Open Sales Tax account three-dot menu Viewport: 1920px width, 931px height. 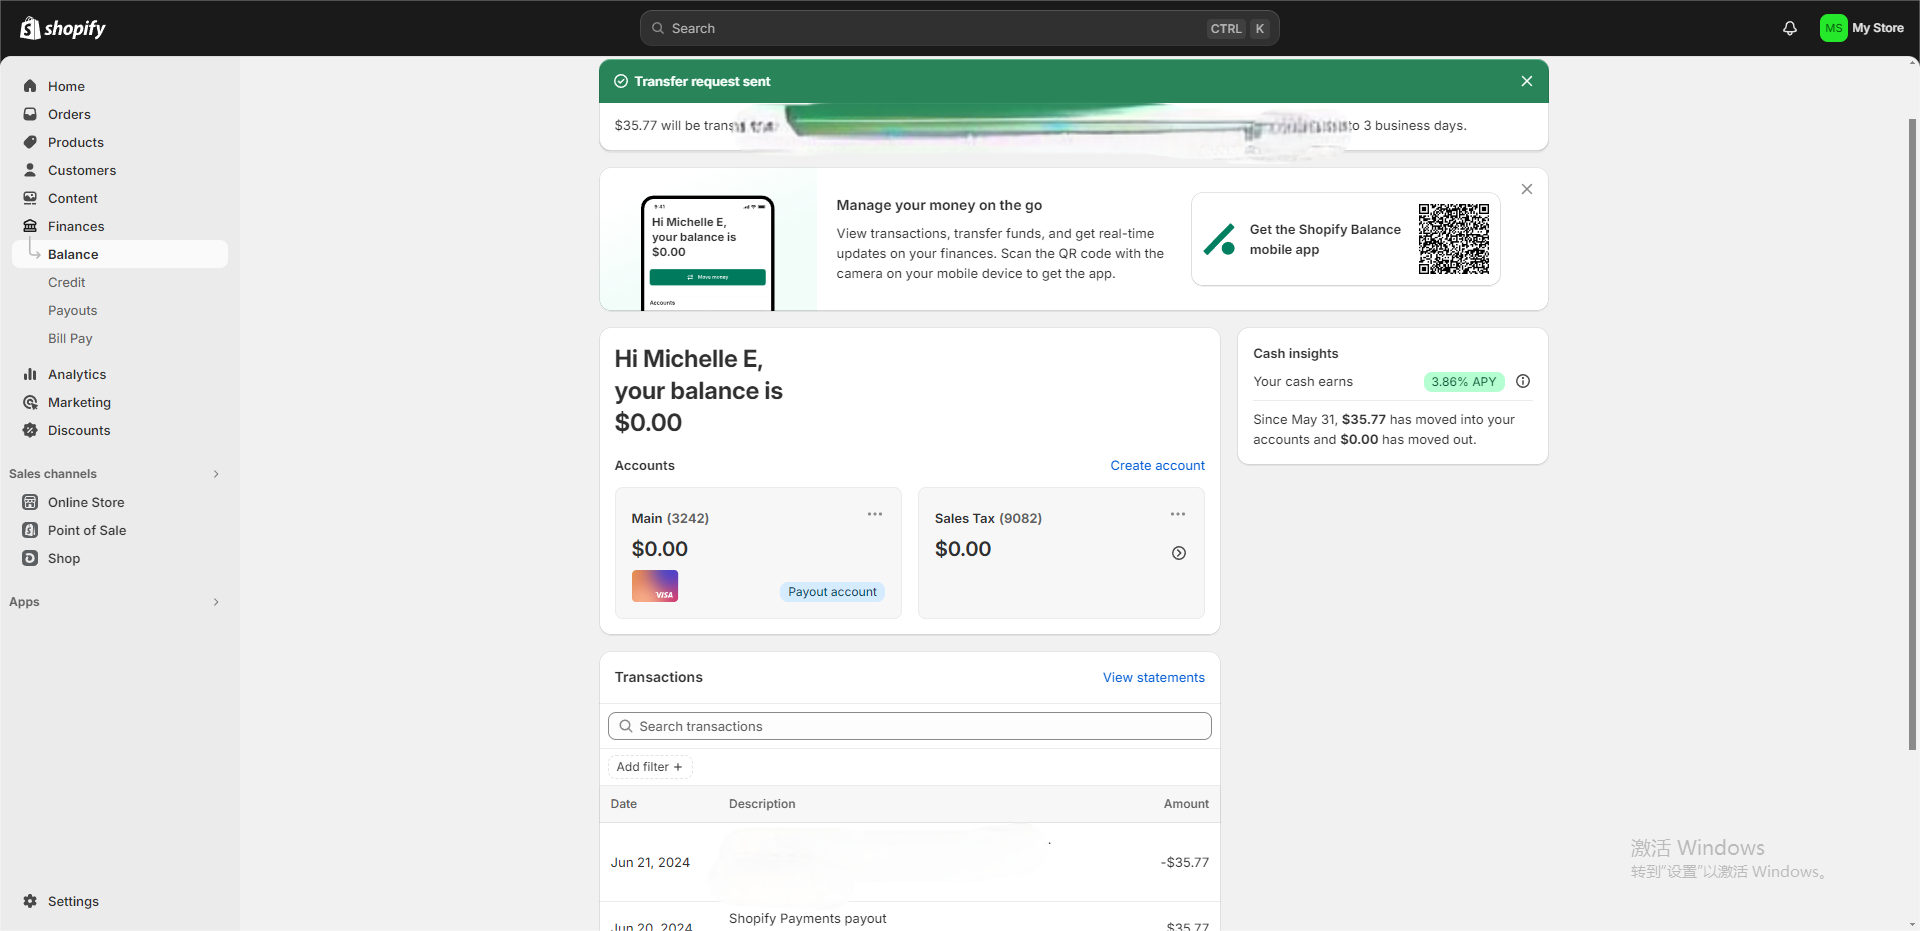click(x=1178, y=514)
